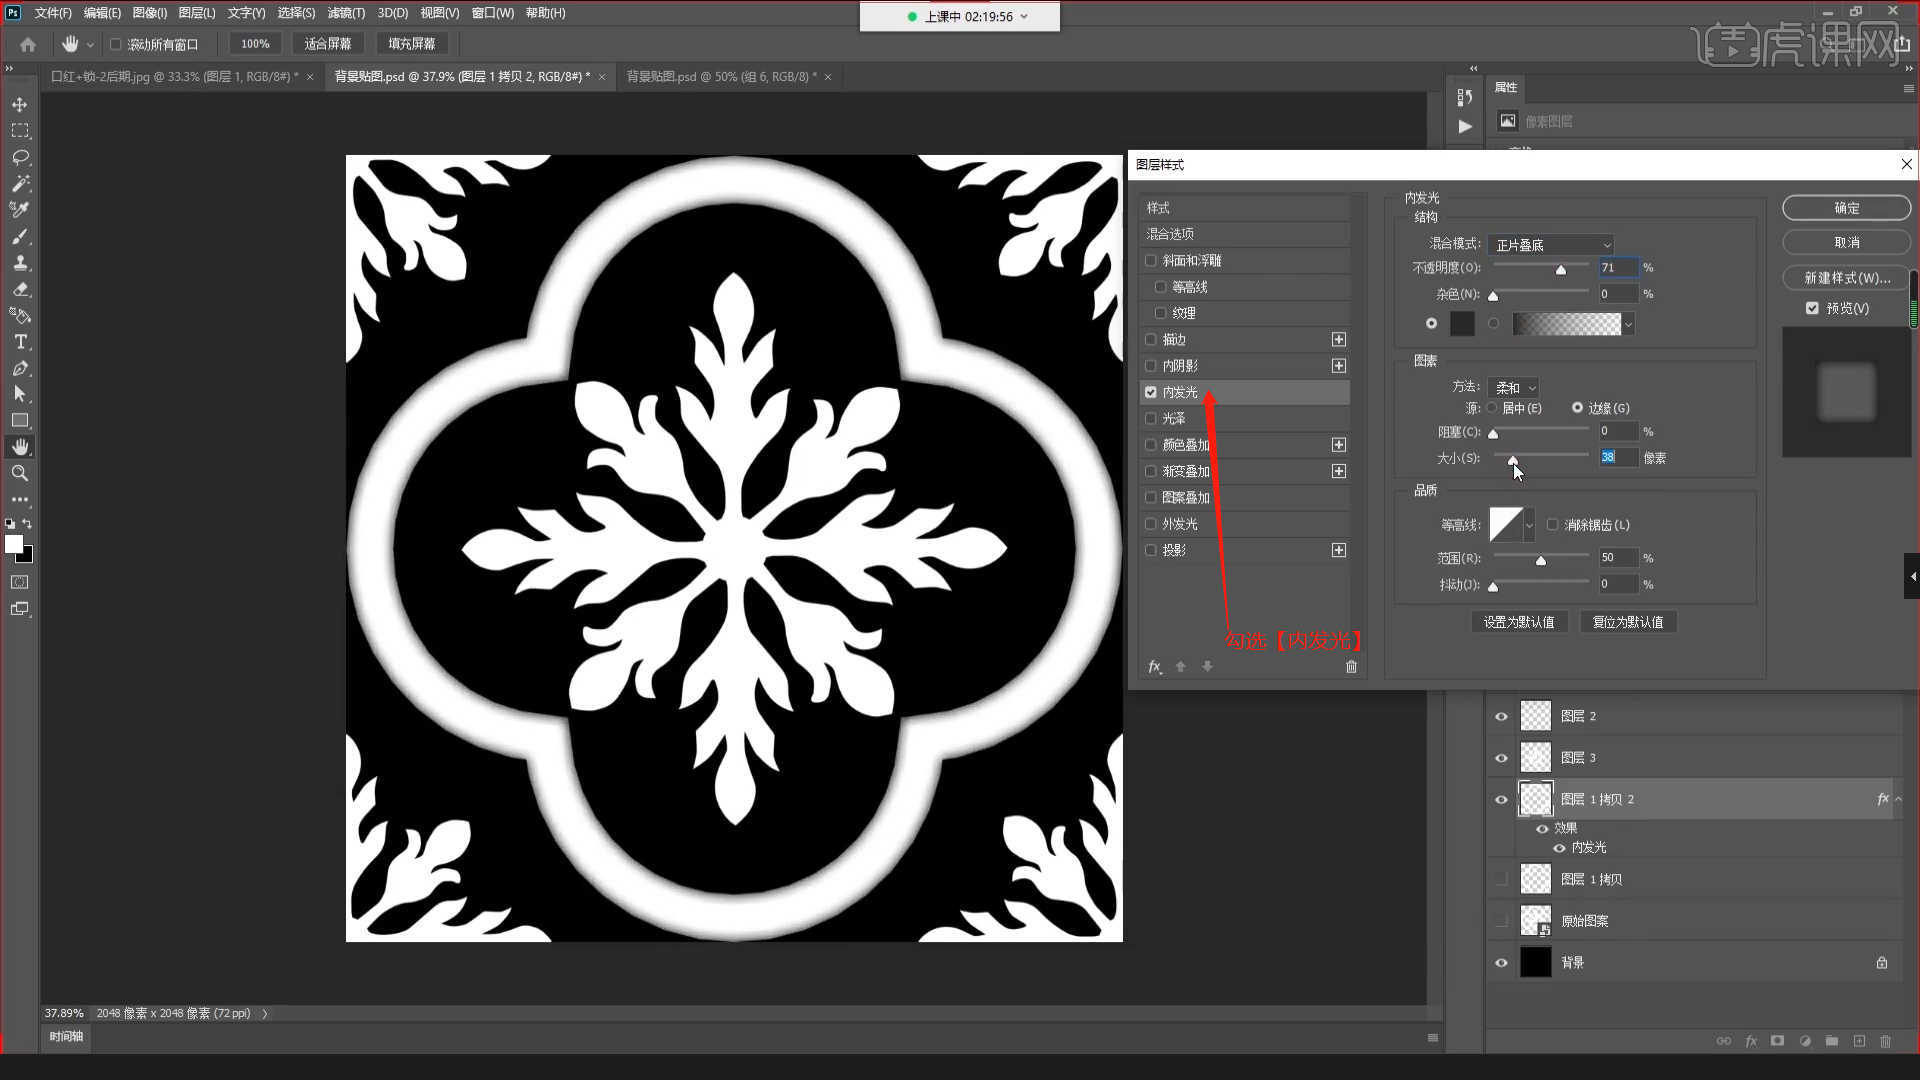Open the Properties panel menu
Viewport: 1920px width, 1080px height.
pyautogui.click(x=1908, y=88)
